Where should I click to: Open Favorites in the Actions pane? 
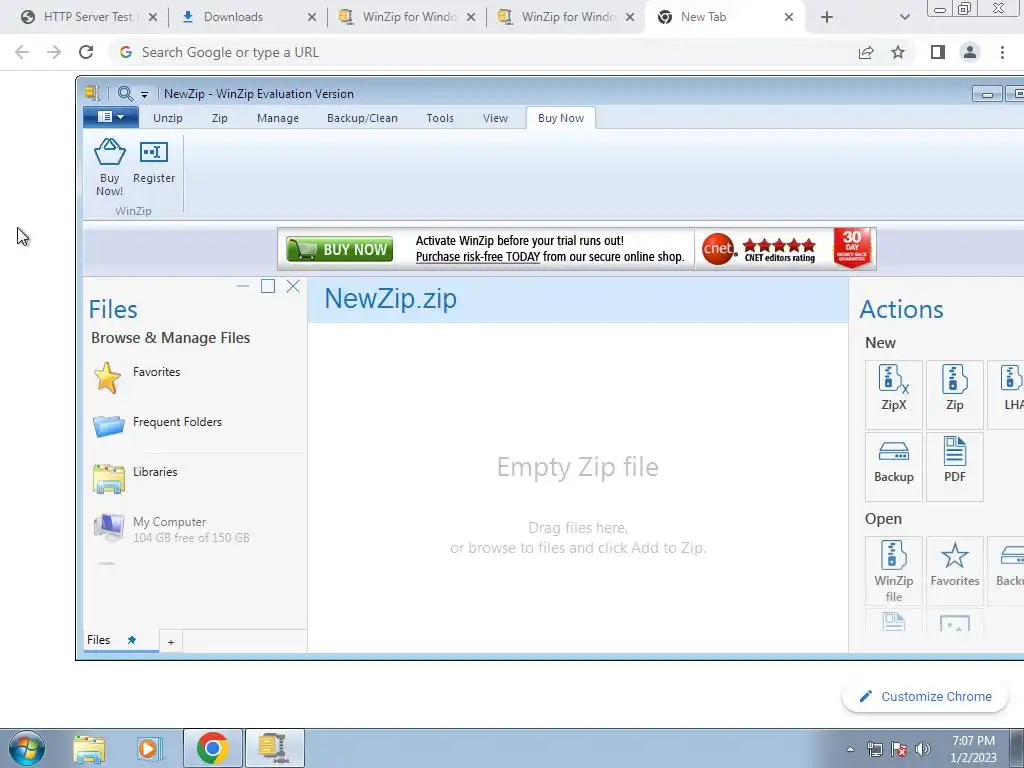[x=954, y=571]
